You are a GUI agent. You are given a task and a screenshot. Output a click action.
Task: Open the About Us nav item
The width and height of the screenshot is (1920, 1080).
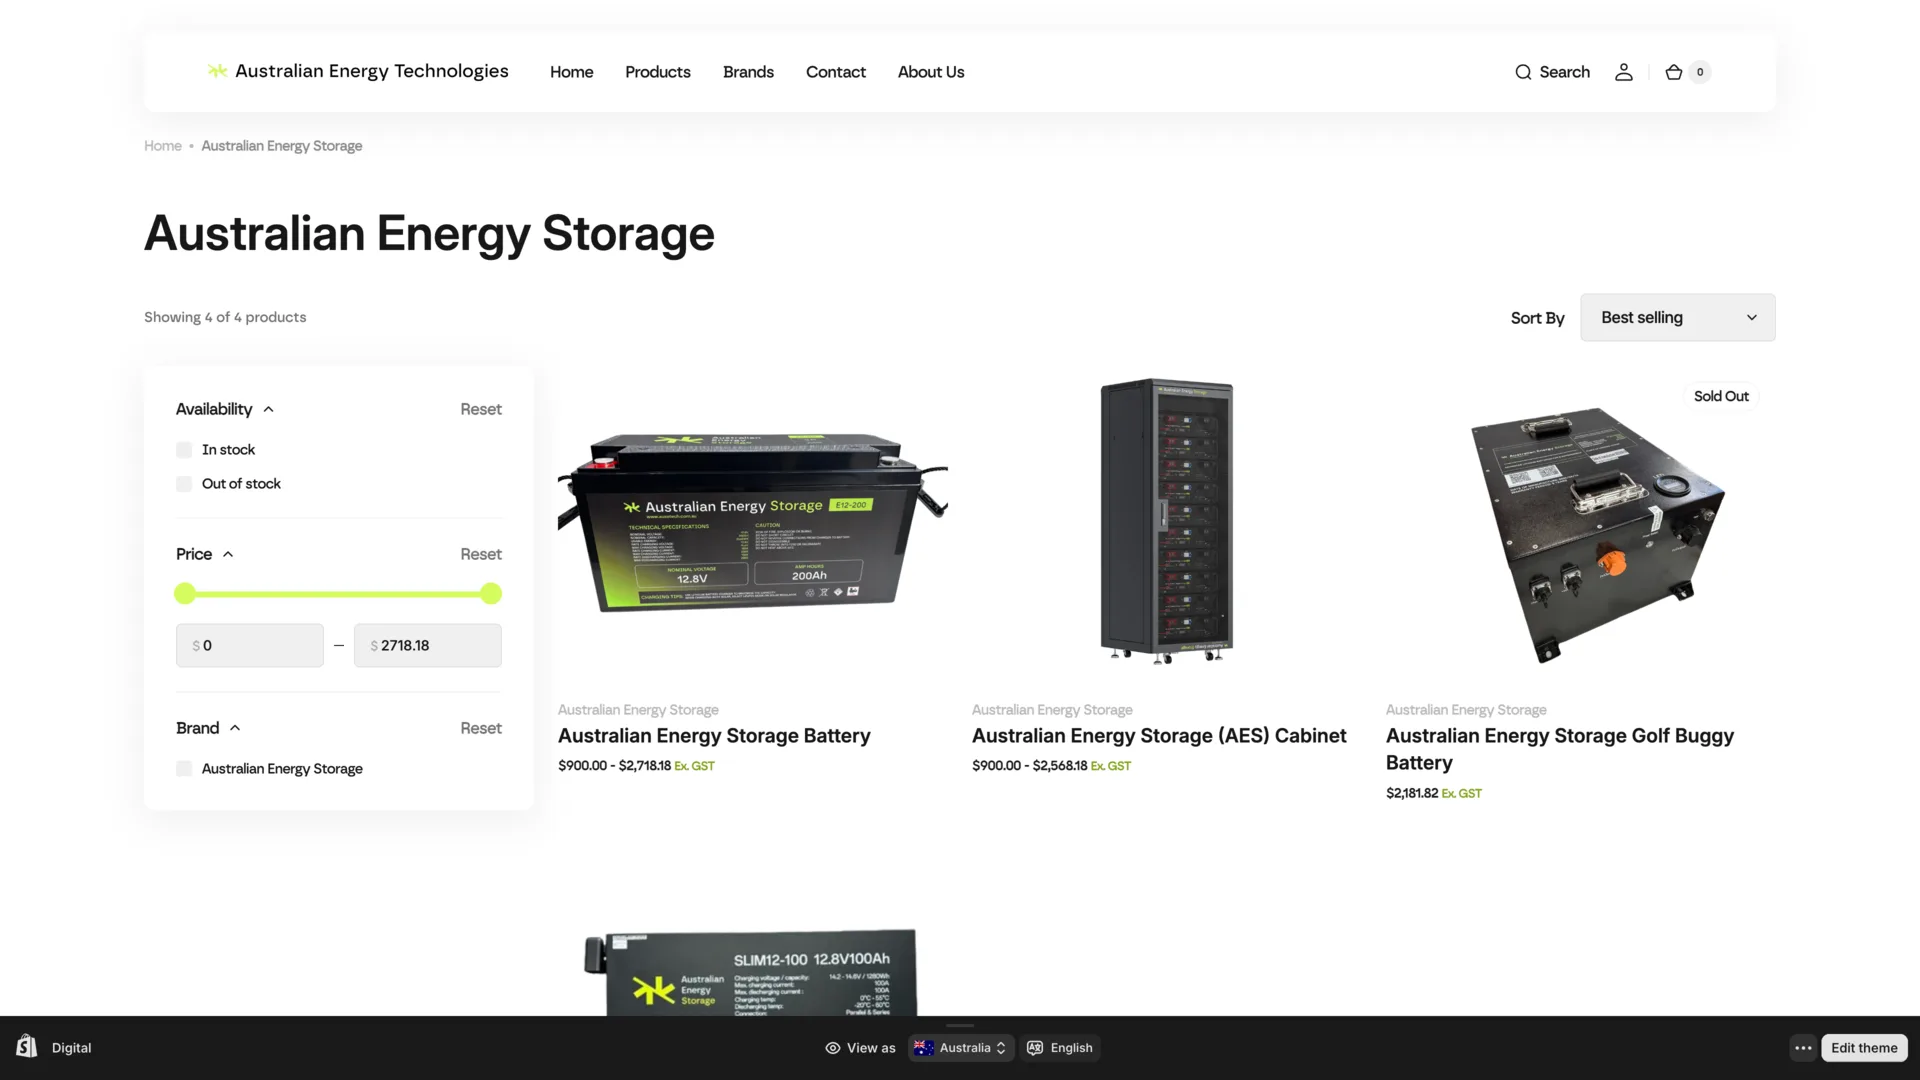tap(931, 72)
